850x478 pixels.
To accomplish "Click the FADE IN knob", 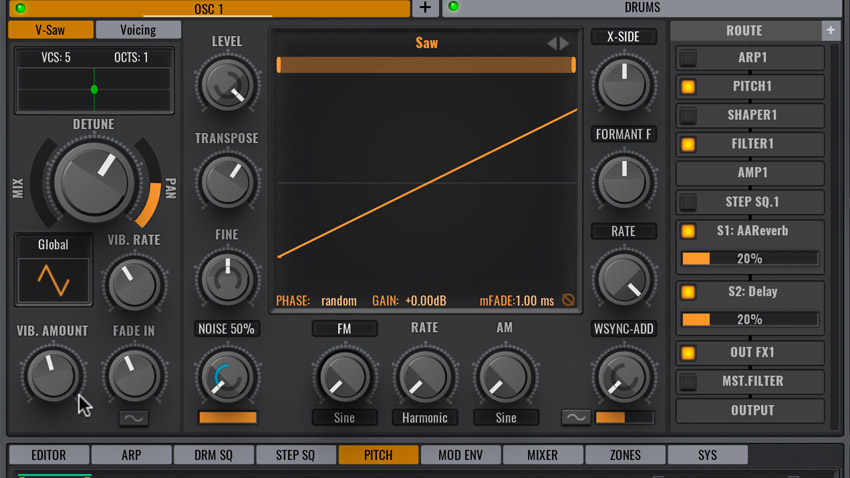I will click(x=134, y=375).
